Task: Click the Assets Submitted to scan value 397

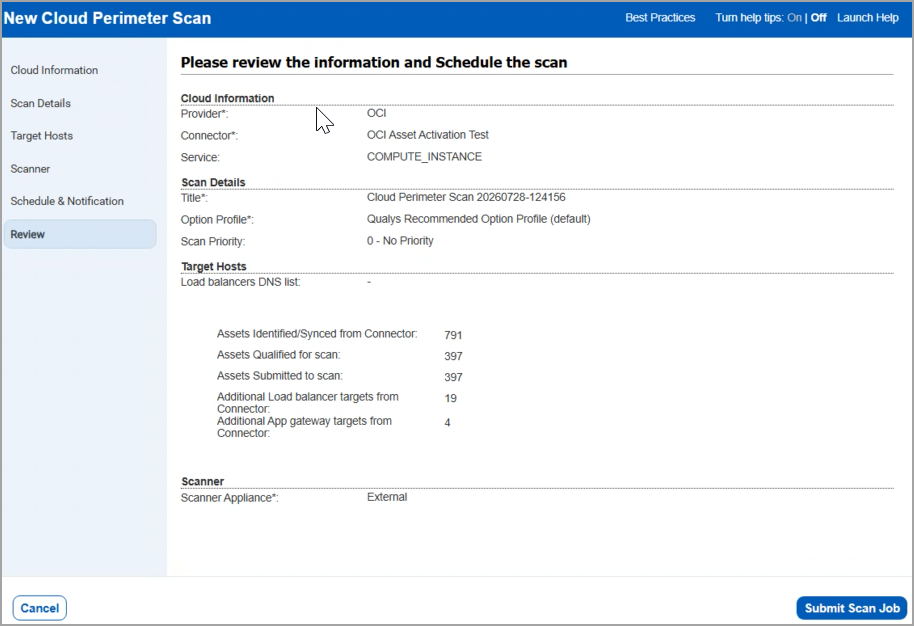Action: [x=453, y=377]
